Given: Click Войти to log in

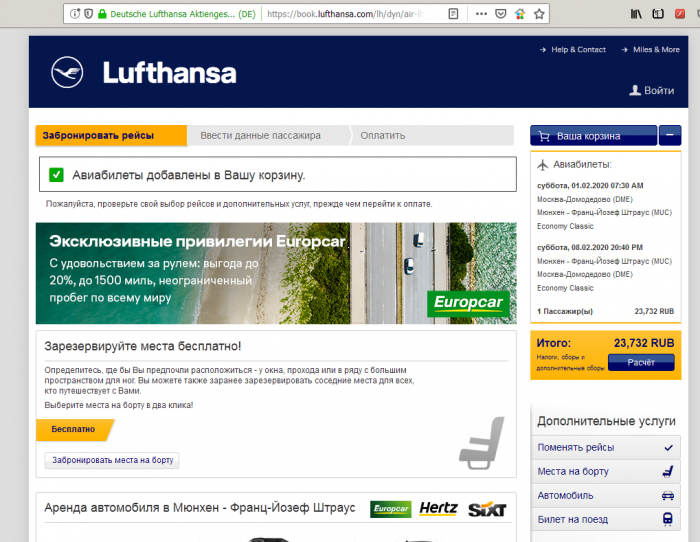Looking at the screenshot, I should point(652,91).
